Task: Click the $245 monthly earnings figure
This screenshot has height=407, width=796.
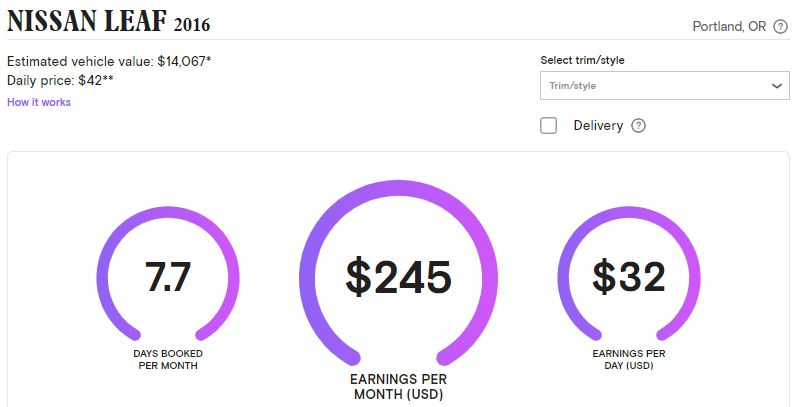Action: point(399,277)
